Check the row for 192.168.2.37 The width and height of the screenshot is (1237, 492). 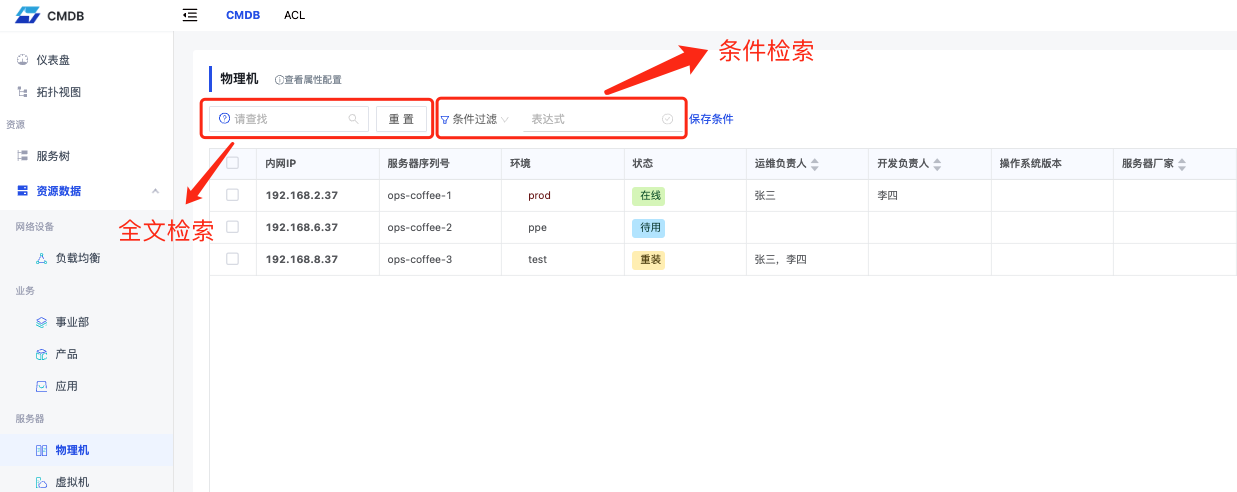[232, 195]
